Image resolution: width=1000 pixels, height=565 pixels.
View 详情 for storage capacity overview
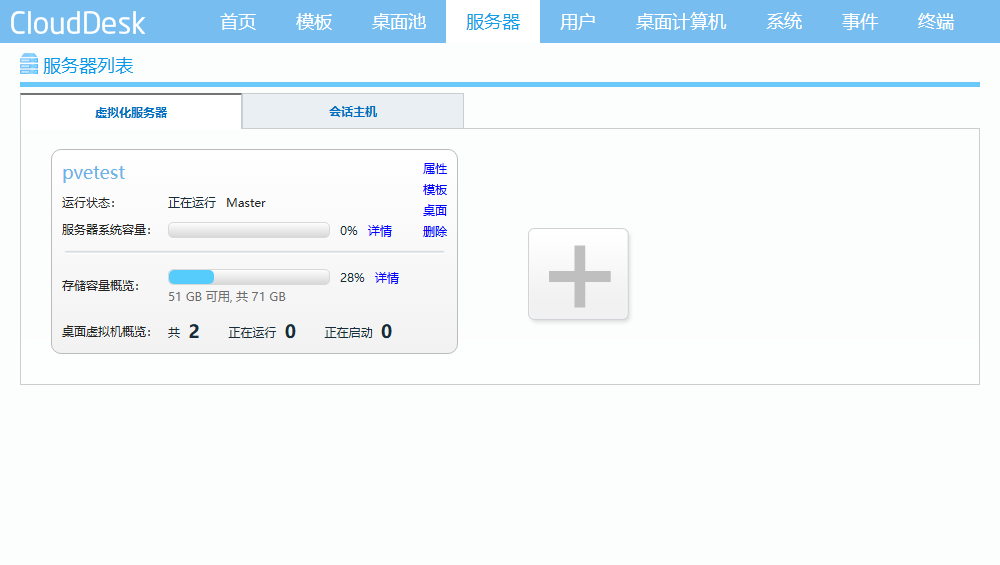pyautogui.click(x=386, y=278)
